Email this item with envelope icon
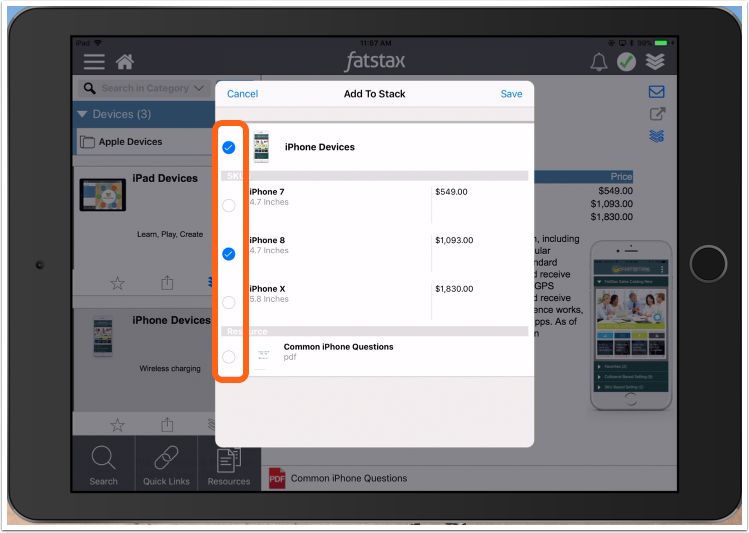The image size is (749, 533). coord(657,91)
